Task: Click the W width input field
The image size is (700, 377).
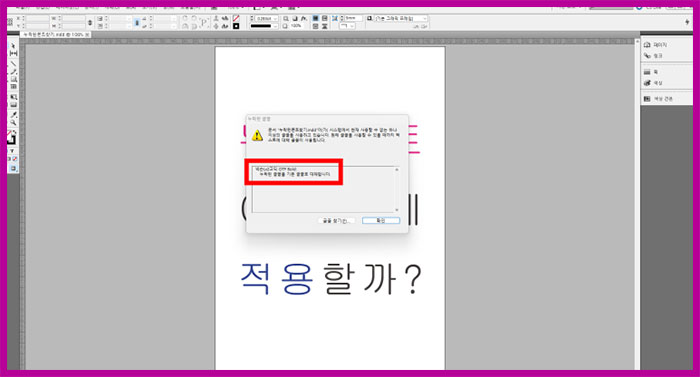Action: 73,19
